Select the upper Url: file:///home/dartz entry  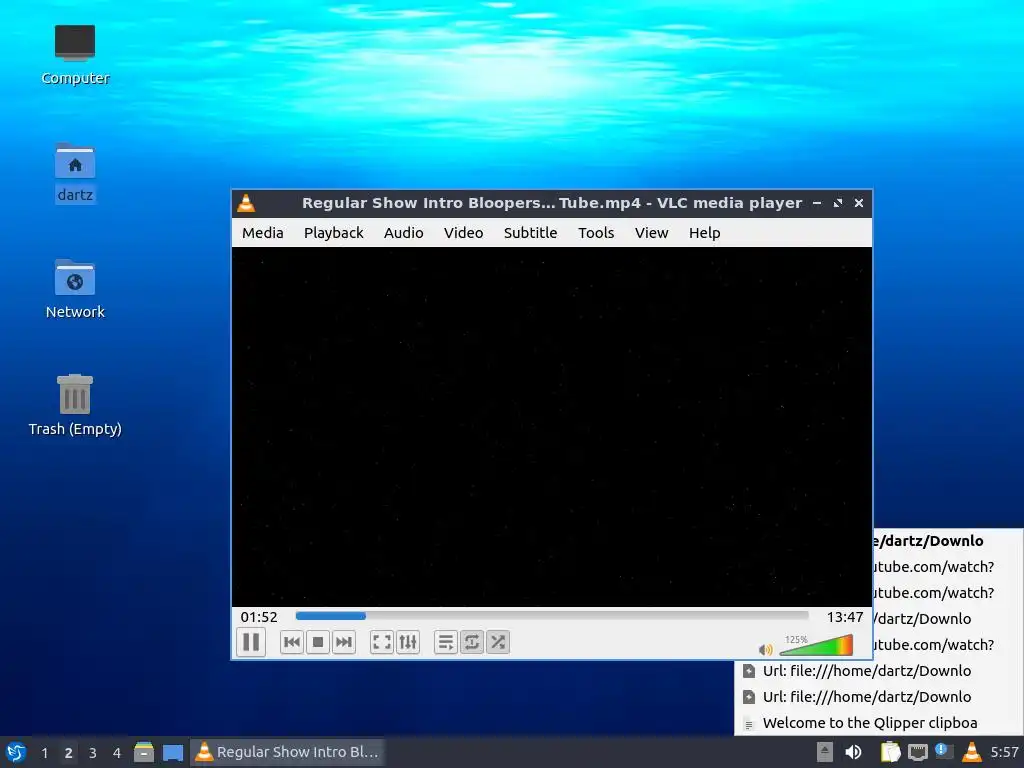click(879, 671)
